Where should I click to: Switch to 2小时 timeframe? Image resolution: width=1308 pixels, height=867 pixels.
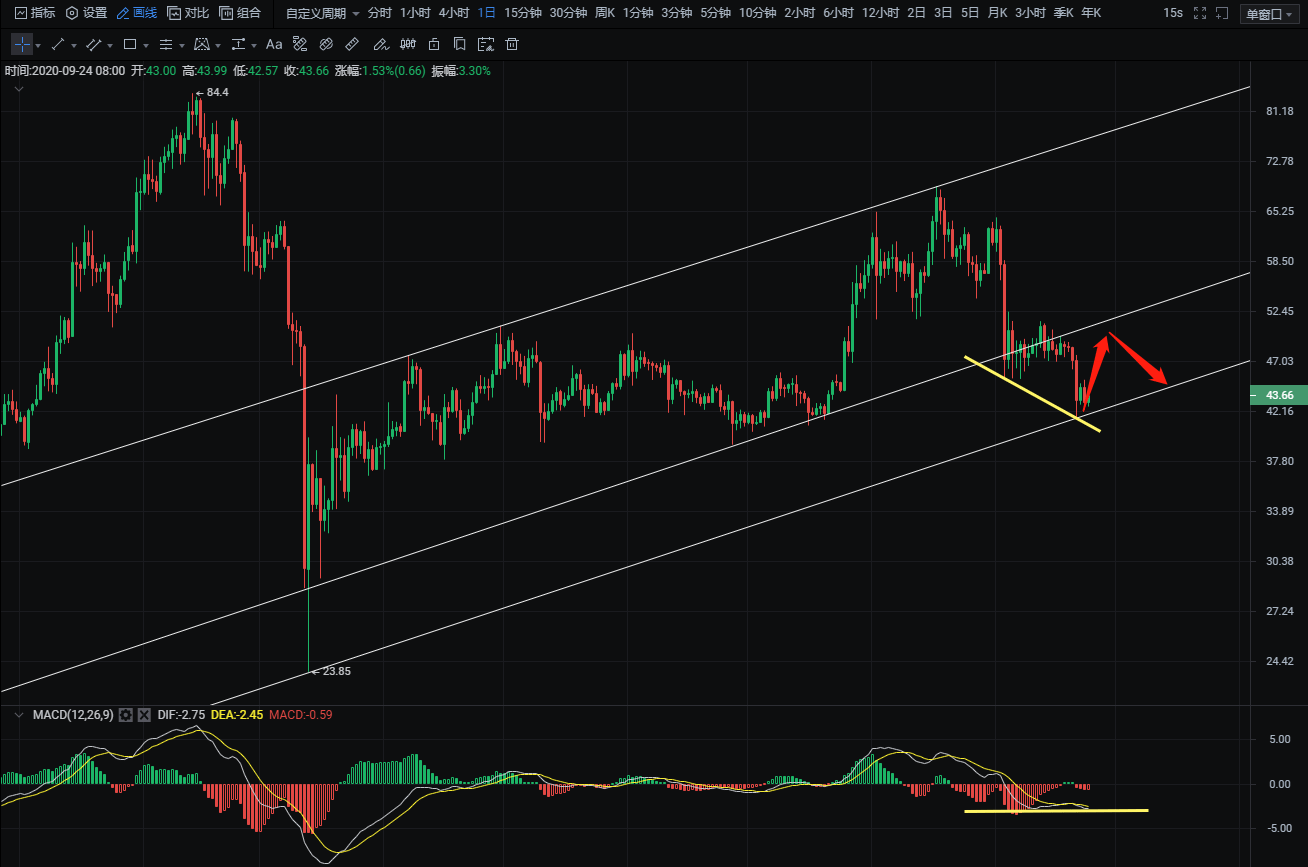800,13
